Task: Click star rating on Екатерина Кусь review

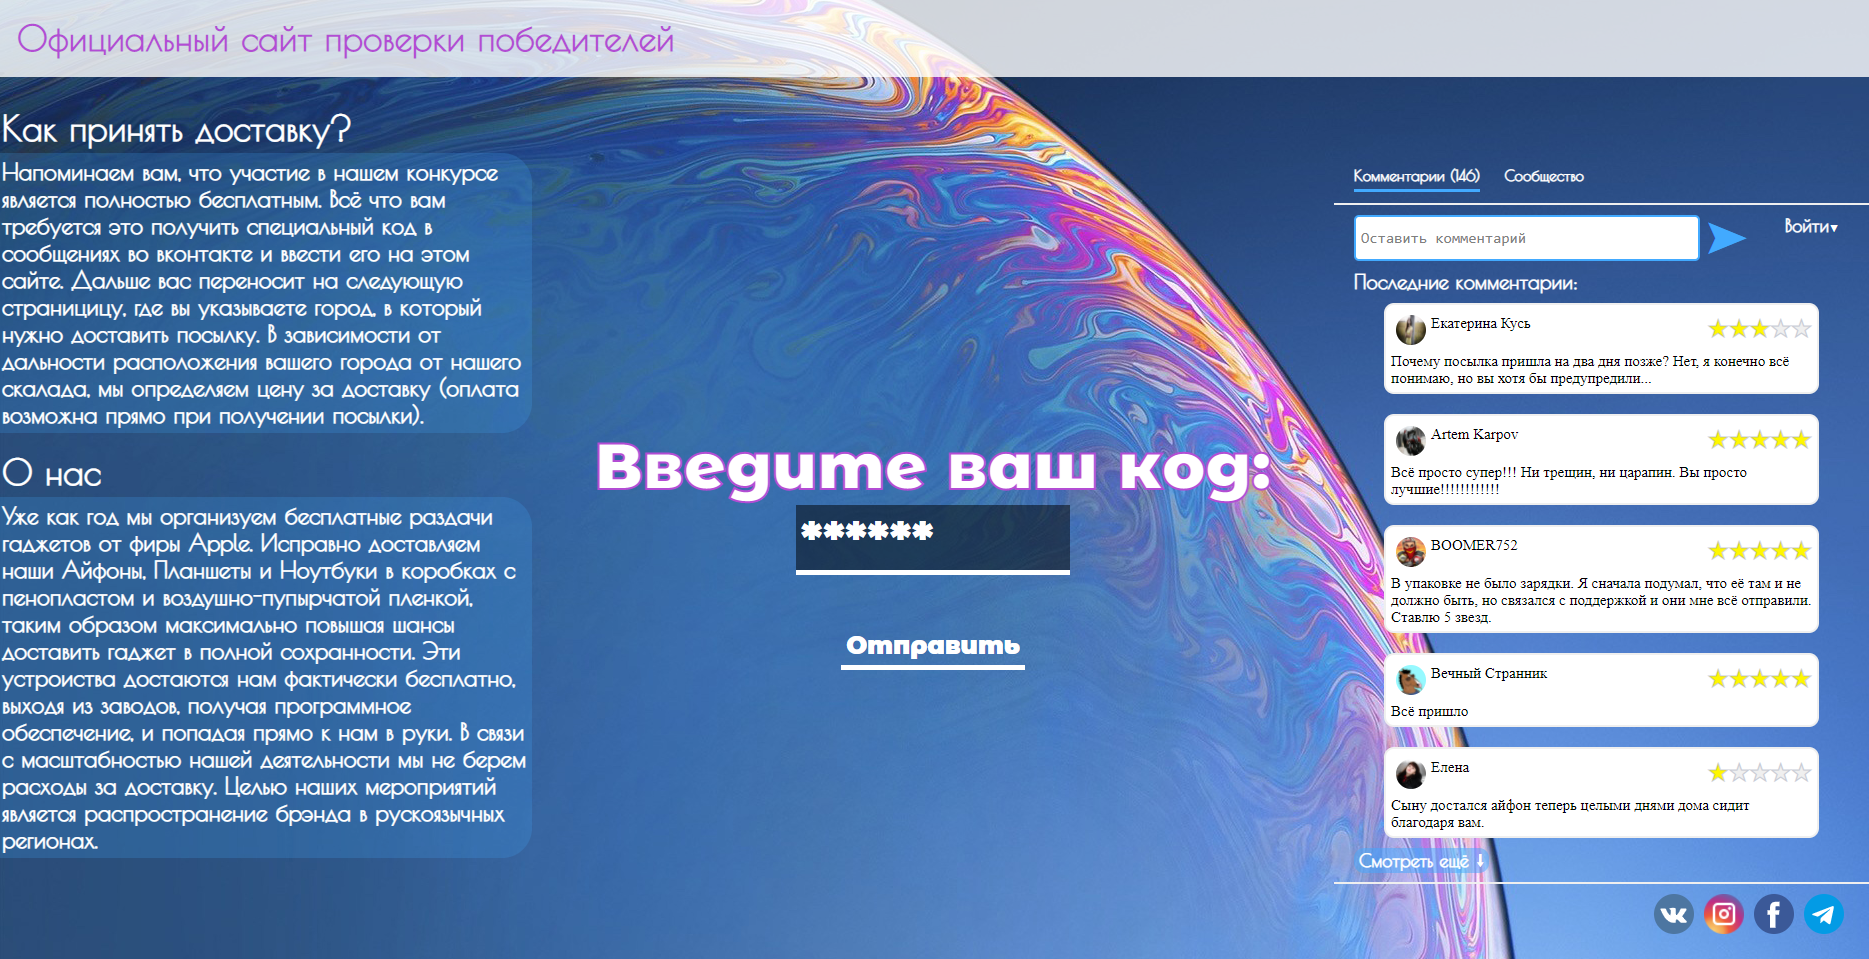Action: [1759, 329]
